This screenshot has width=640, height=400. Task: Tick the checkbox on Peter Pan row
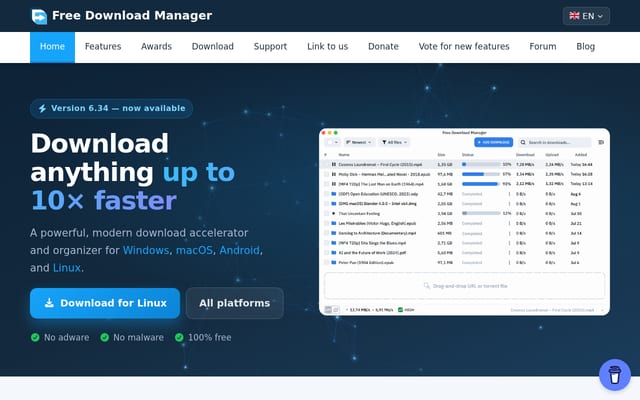click(326, 262)
